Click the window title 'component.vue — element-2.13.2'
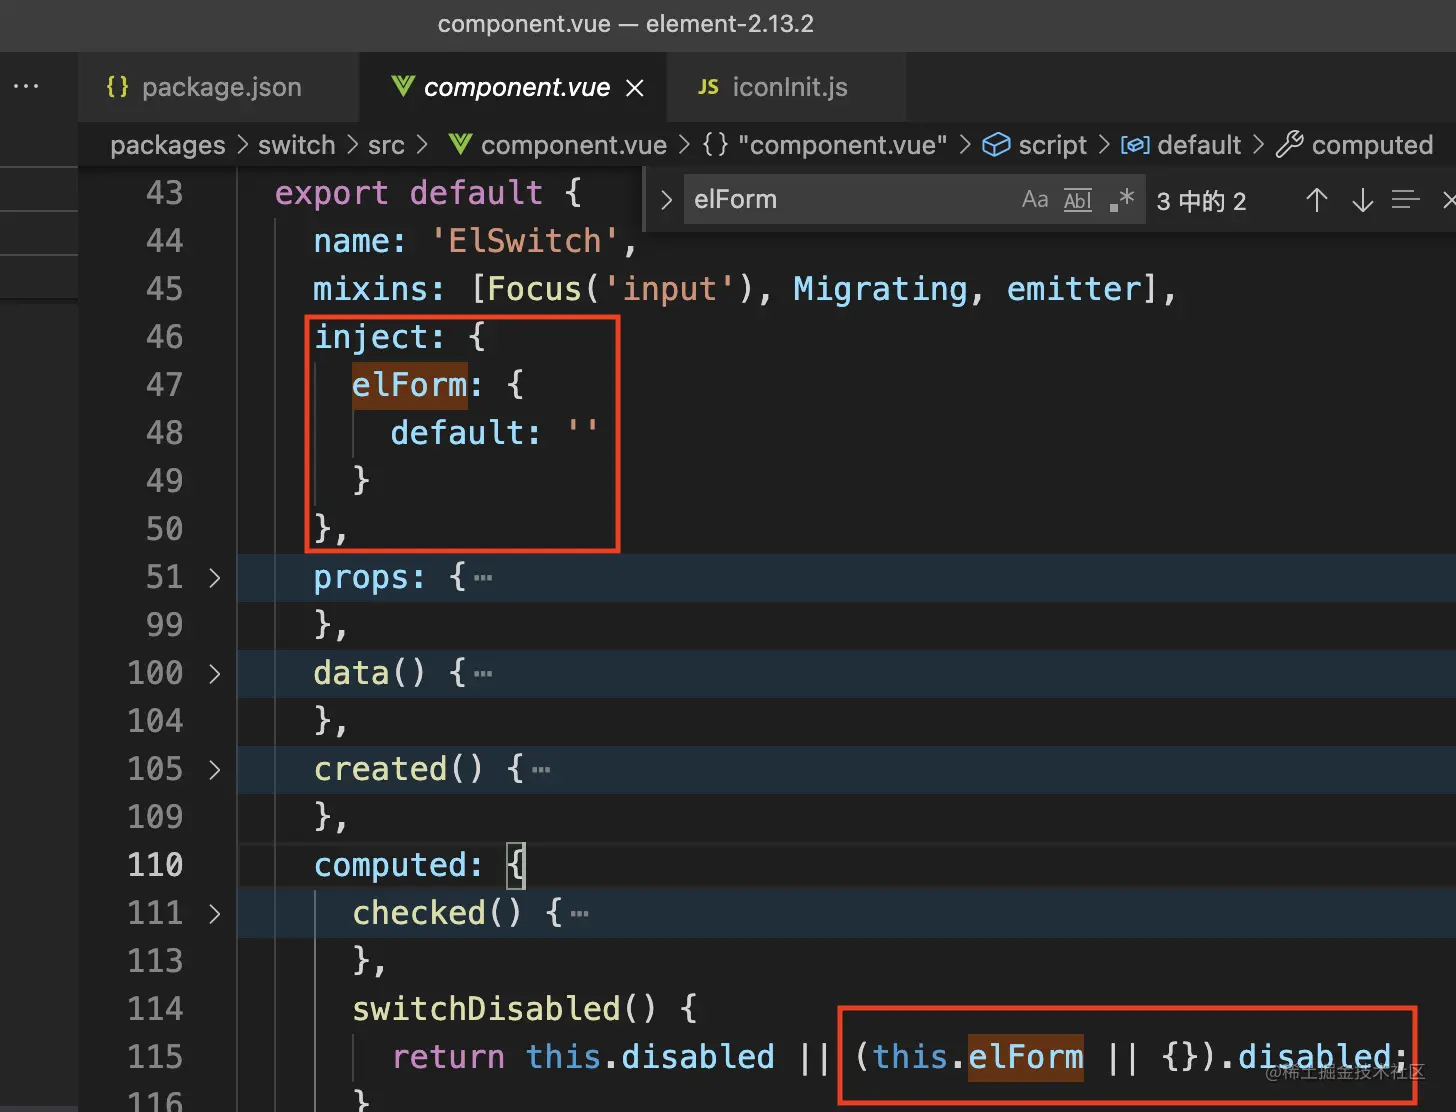Viewport: 1456px width, 1112px height. point(626,24)
